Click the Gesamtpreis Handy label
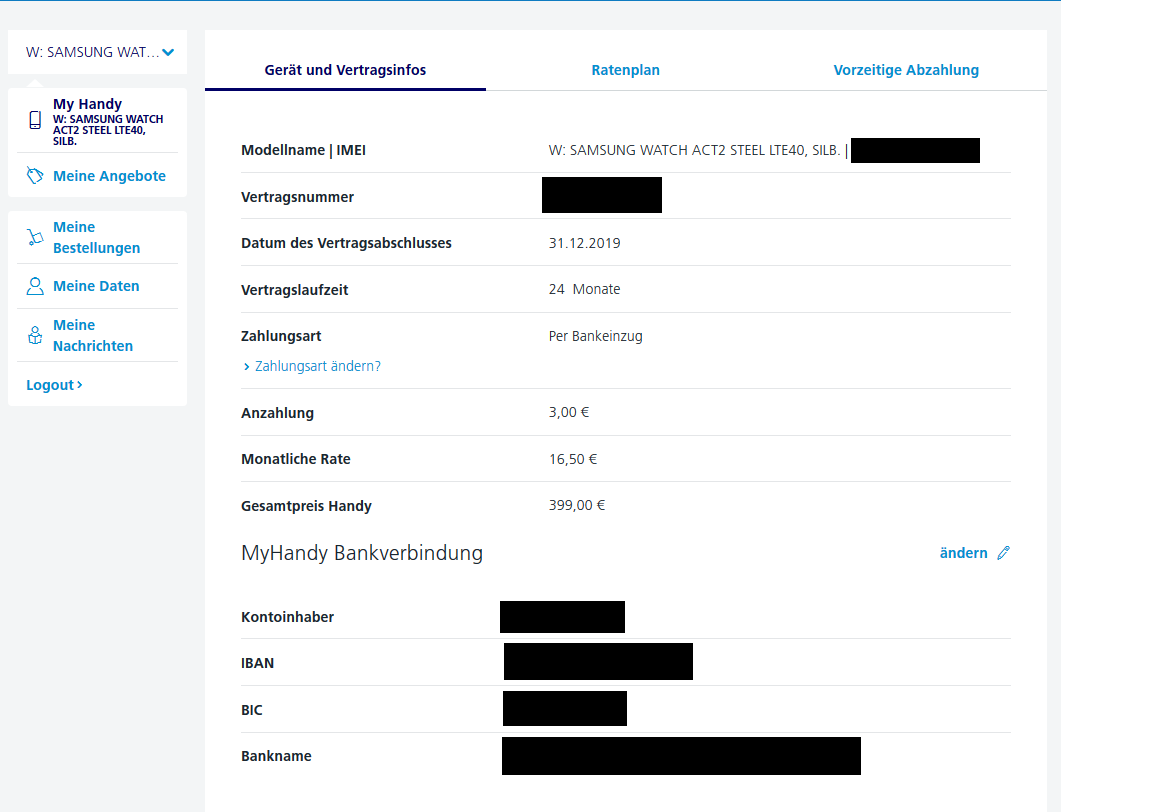The width and height of the screenshot is (1152, 812). 306,506
